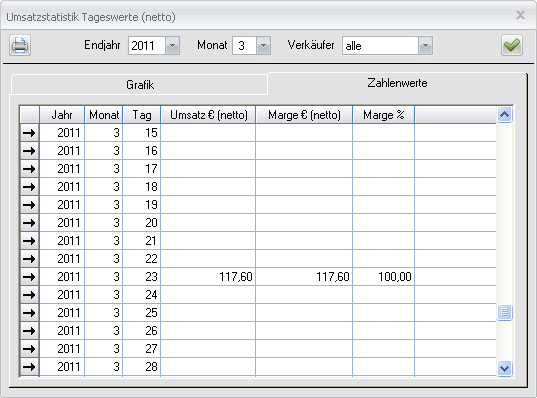Viewport: 537px width, 398px height.
Task: Click the arrow icon for day 18 row
Action: (29, 187)
